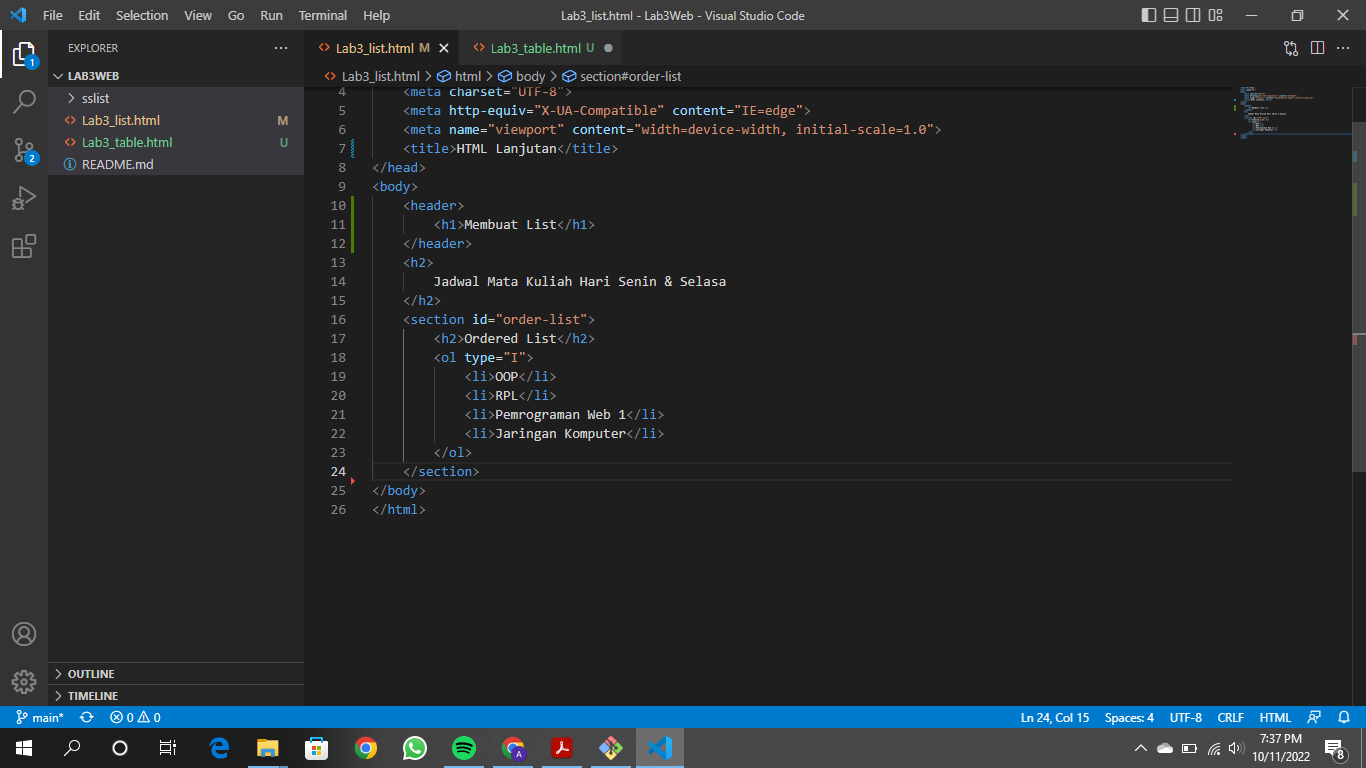Open Google Chrome from the taskbar
This screenshot has height=768, width=1366.
366,748
